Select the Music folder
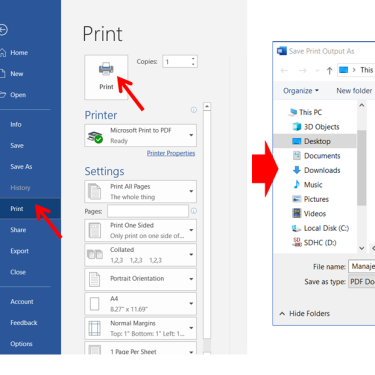 (x=307, y=185)
